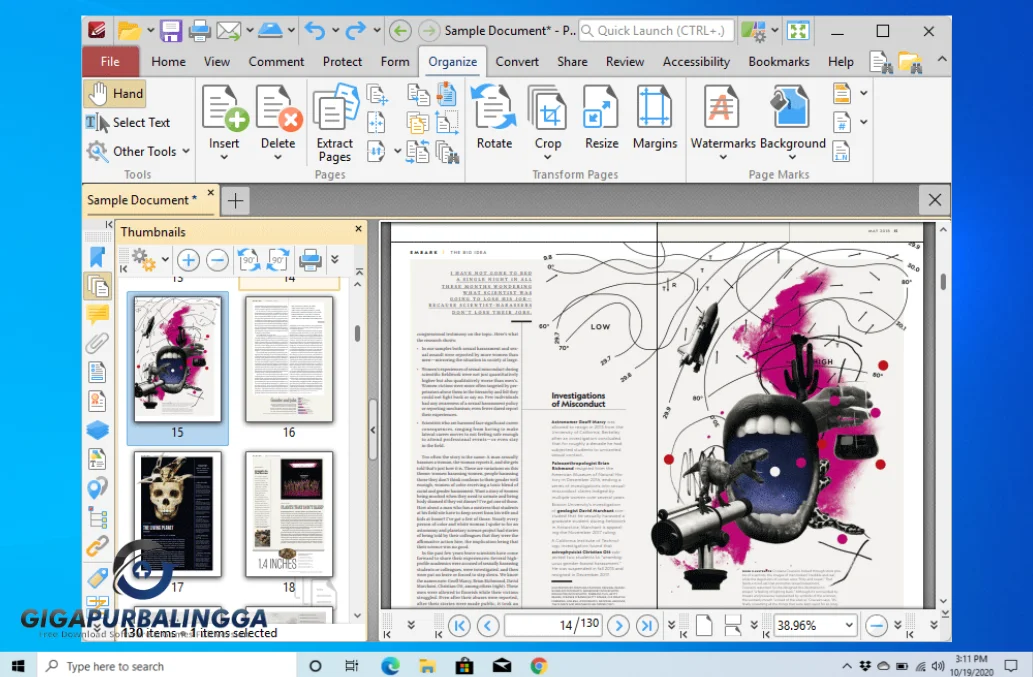Activate the Select Text tool
Viewport: 1033px width, 677px height.
[128, 122]
